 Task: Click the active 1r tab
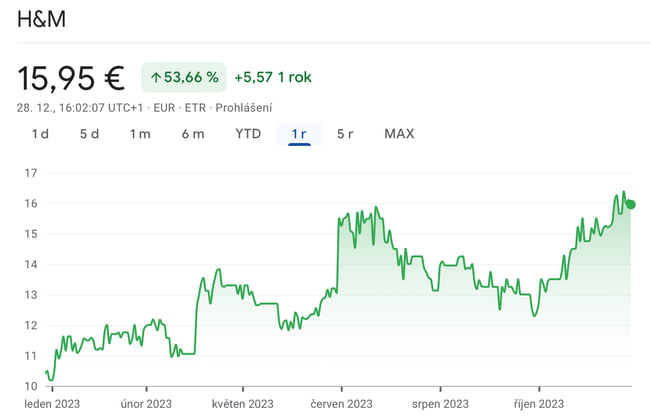coord(299,134)
